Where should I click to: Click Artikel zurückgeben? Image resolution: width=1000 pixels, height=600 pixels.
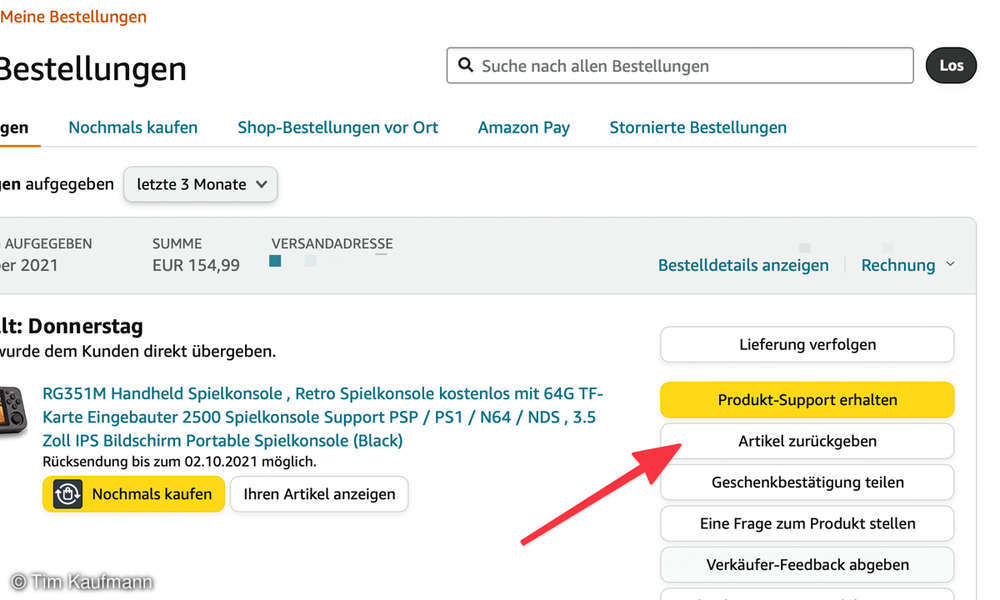coord(806,440)
